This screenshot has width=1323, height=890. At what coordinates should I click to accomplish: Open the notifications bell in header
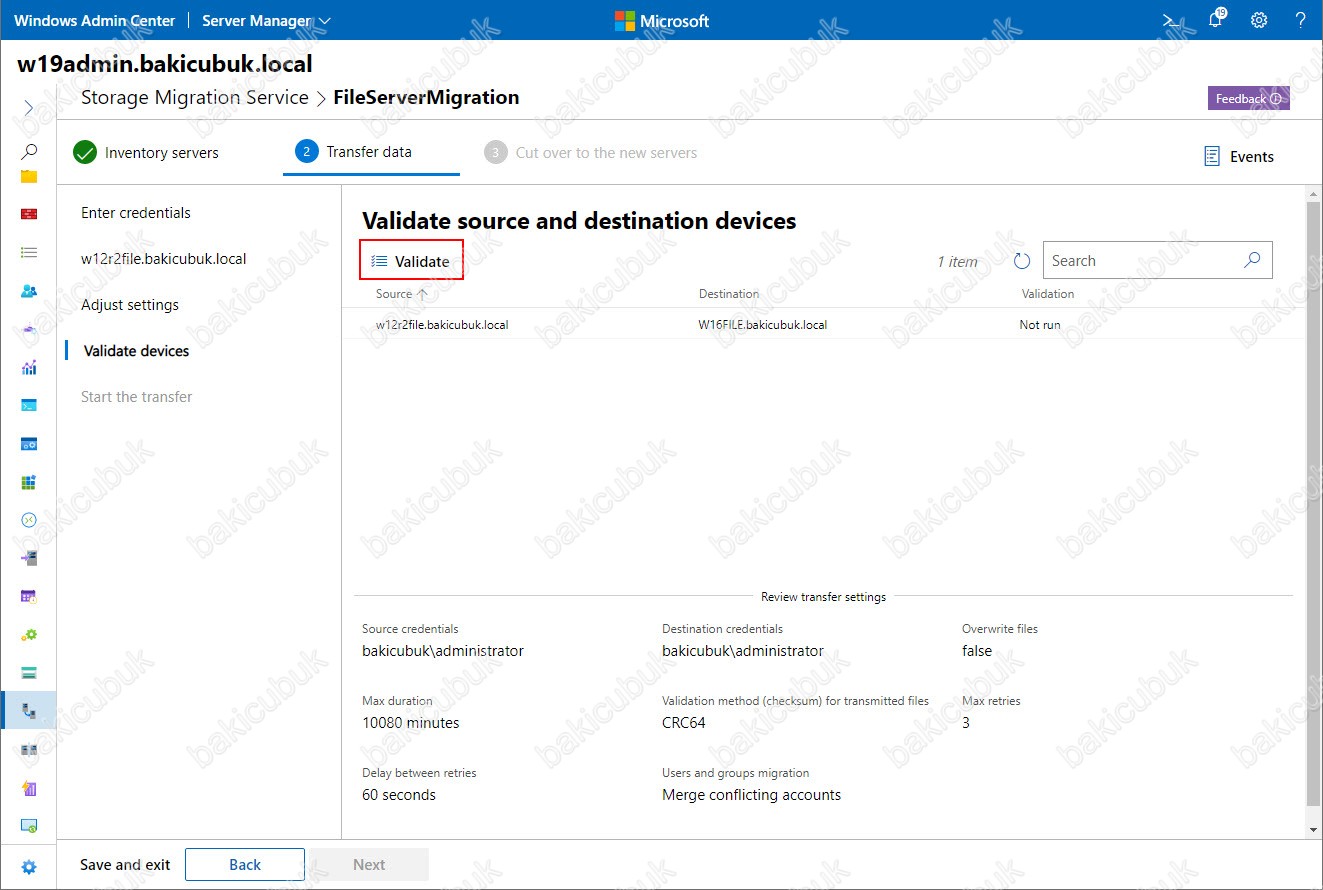coord(1216,20)
